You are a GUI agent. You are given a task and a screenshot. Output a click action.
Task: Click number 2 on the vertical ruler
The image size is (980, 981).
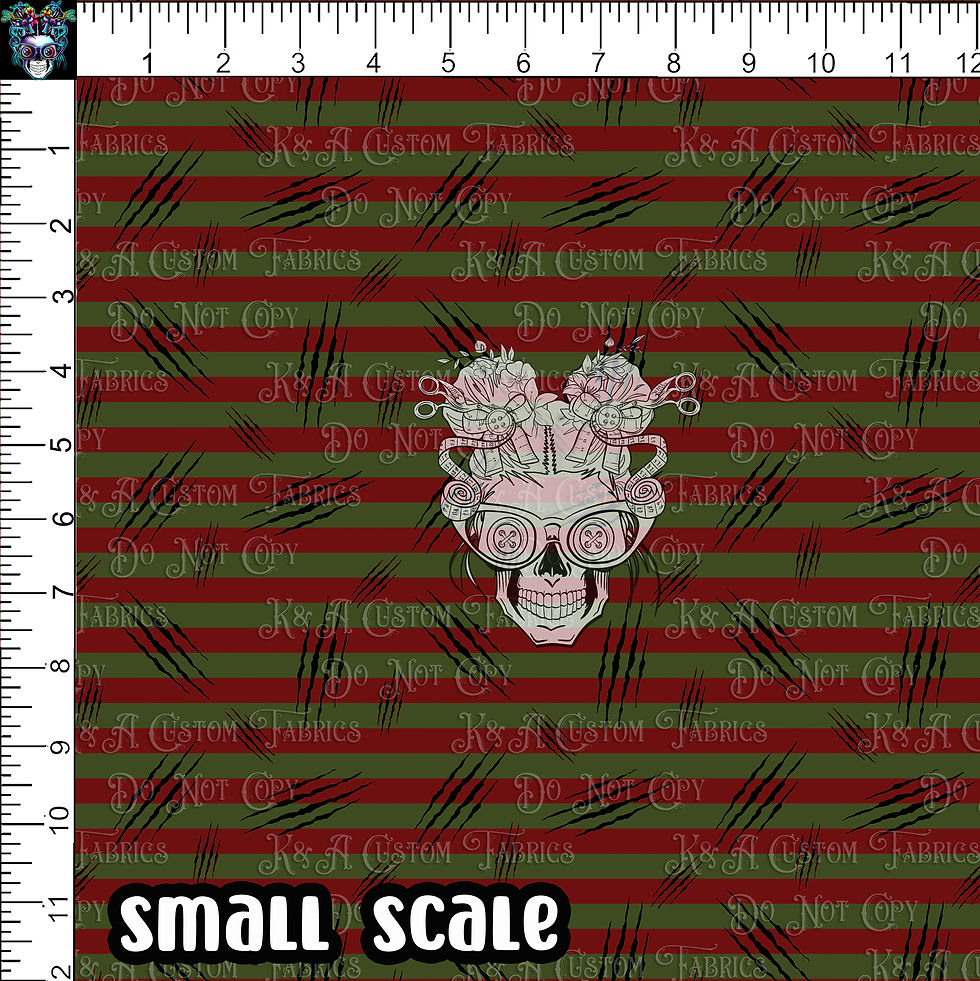coord(63,225)
